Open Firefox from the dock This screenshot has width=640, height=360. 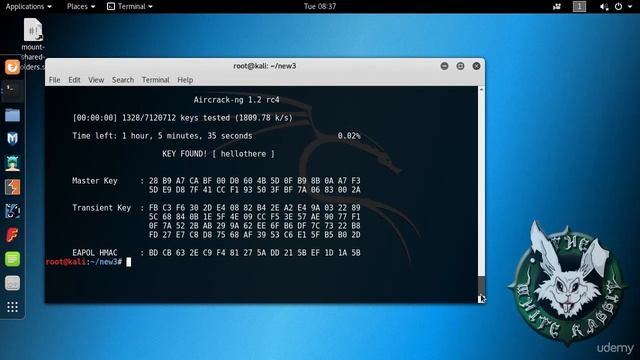pyautogui.click(x=12, y=67)
